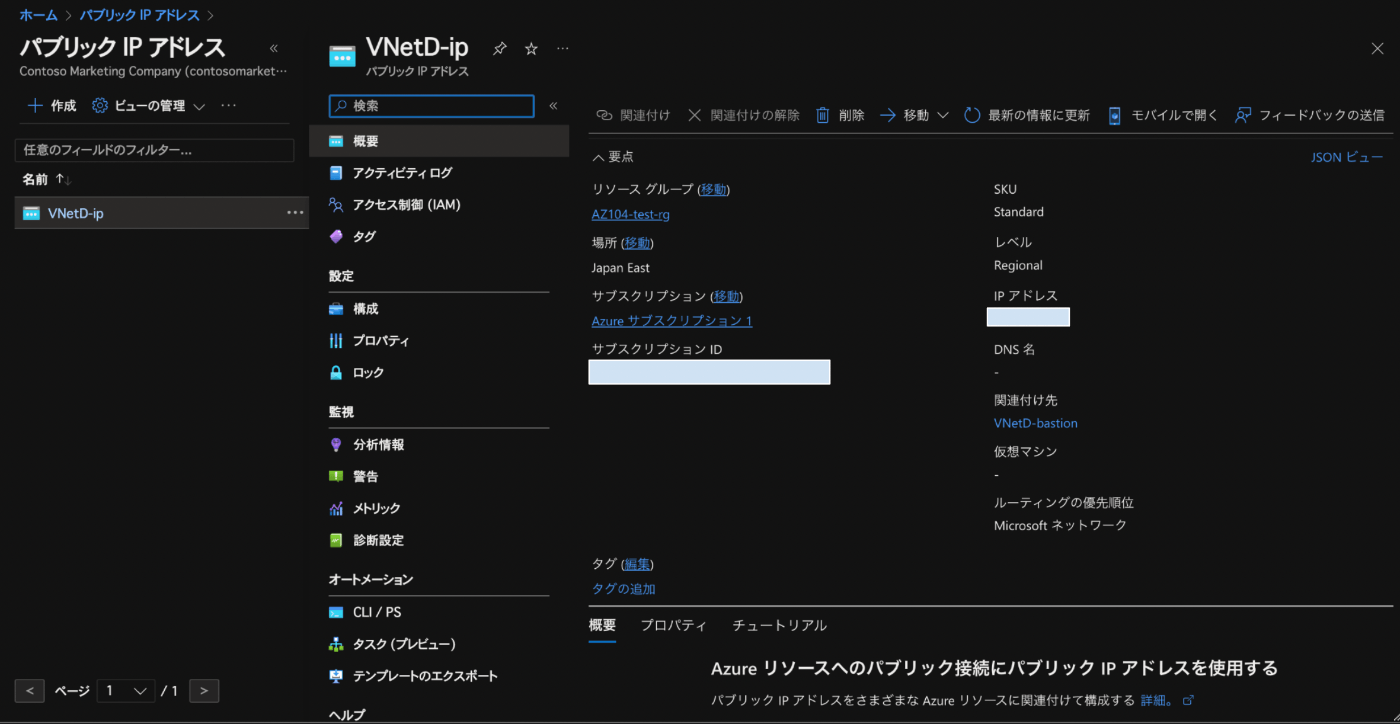Open Azure サブスクリプション 1 link
The width and height of the screenshot is (1400, 724).
(672, 321)
